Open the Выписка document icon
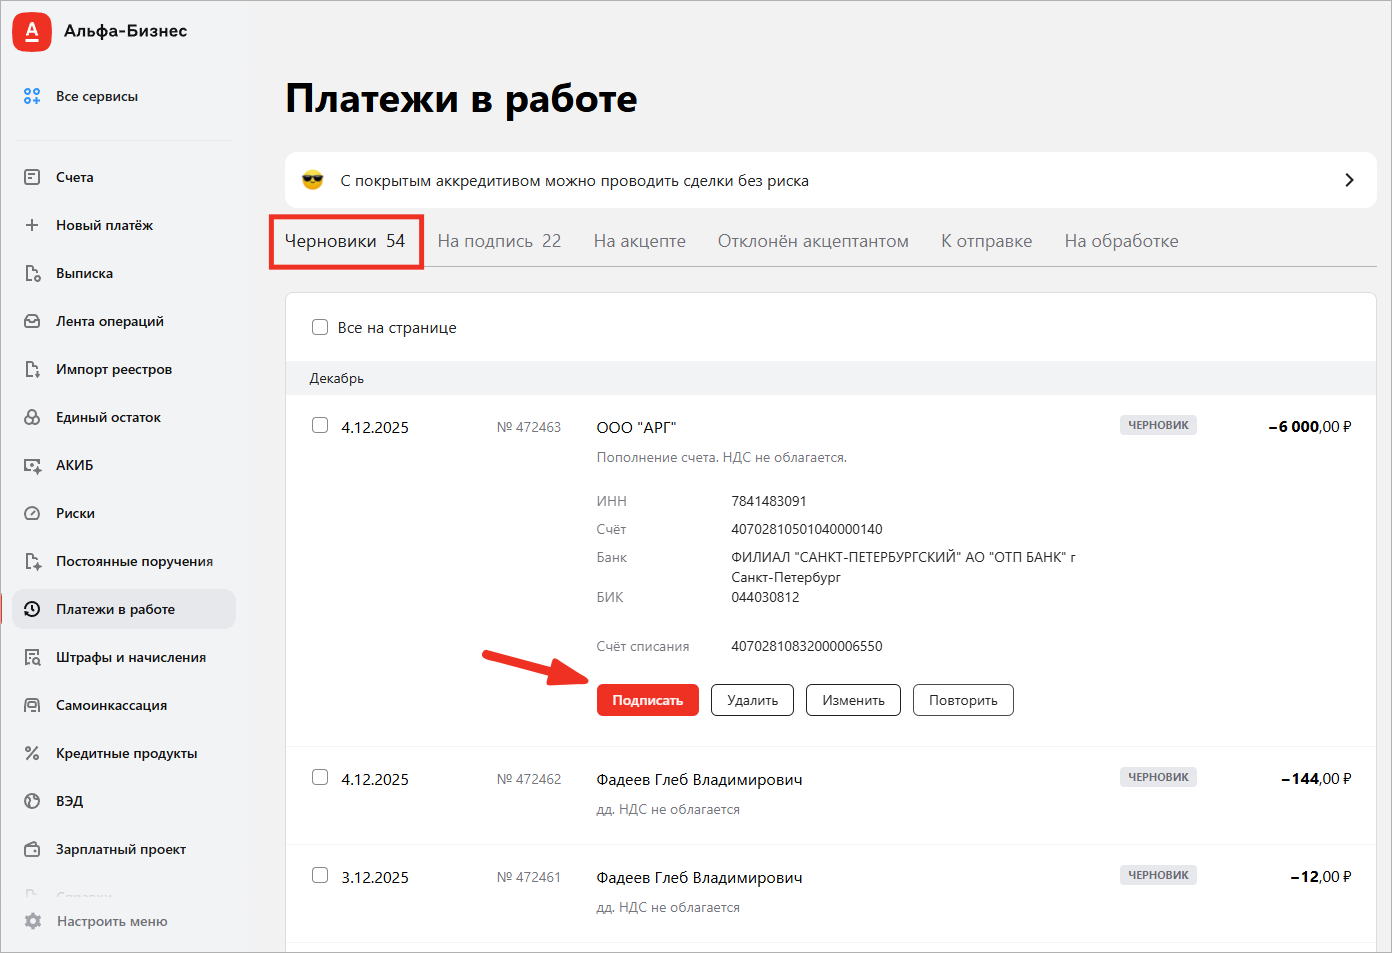The height and width of the screenshot is (953, 1392). click(32, 273)
